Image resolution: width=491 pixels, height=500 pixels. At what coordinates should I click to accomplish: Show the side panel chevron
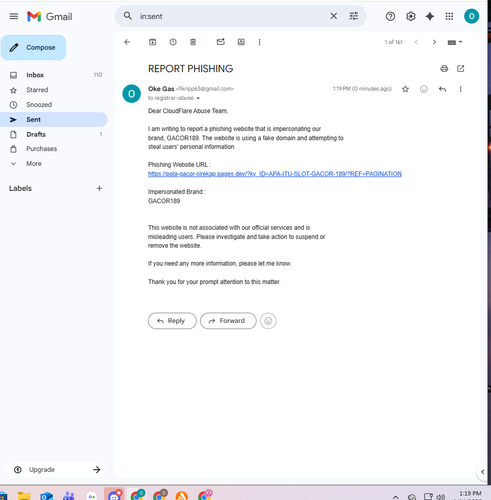pos(482,472)
